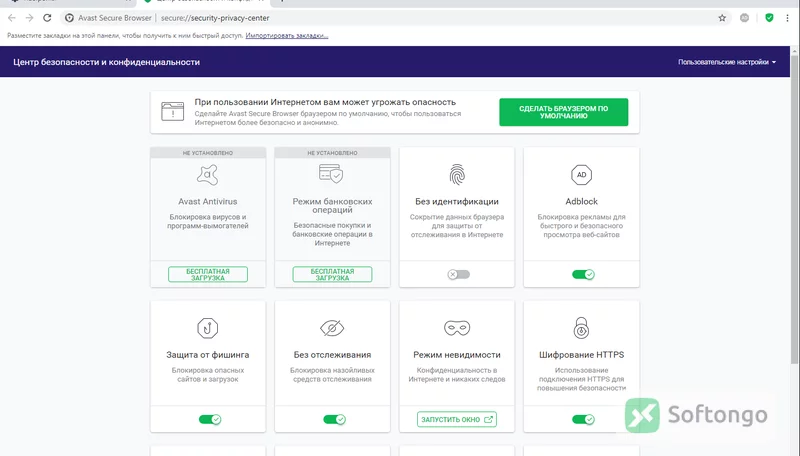
Task: Reload the page with refresh icon
Action: click(x=47, y=18)
